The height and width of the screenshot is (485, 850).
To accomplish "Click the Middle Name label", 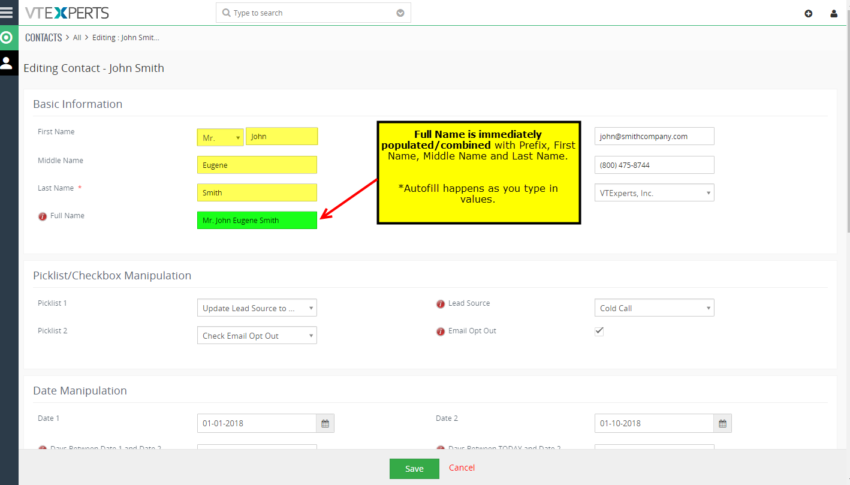I will 60,160.
